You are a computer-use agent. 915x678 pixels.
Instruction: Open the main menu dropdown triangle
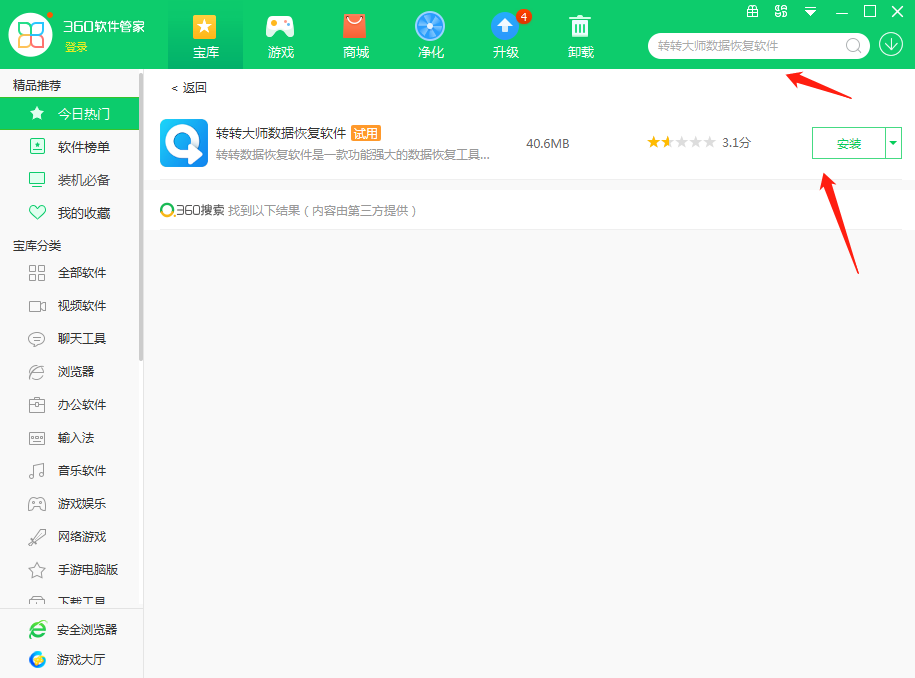[811, 12]
